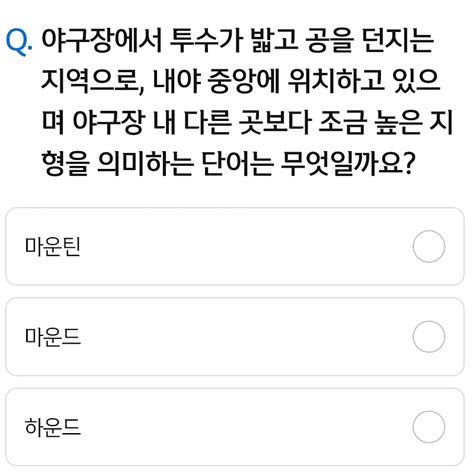This screenshot has height=474, width=474.
Task: Tap the 마운틴 answer label text
Action: click(53, 247)
